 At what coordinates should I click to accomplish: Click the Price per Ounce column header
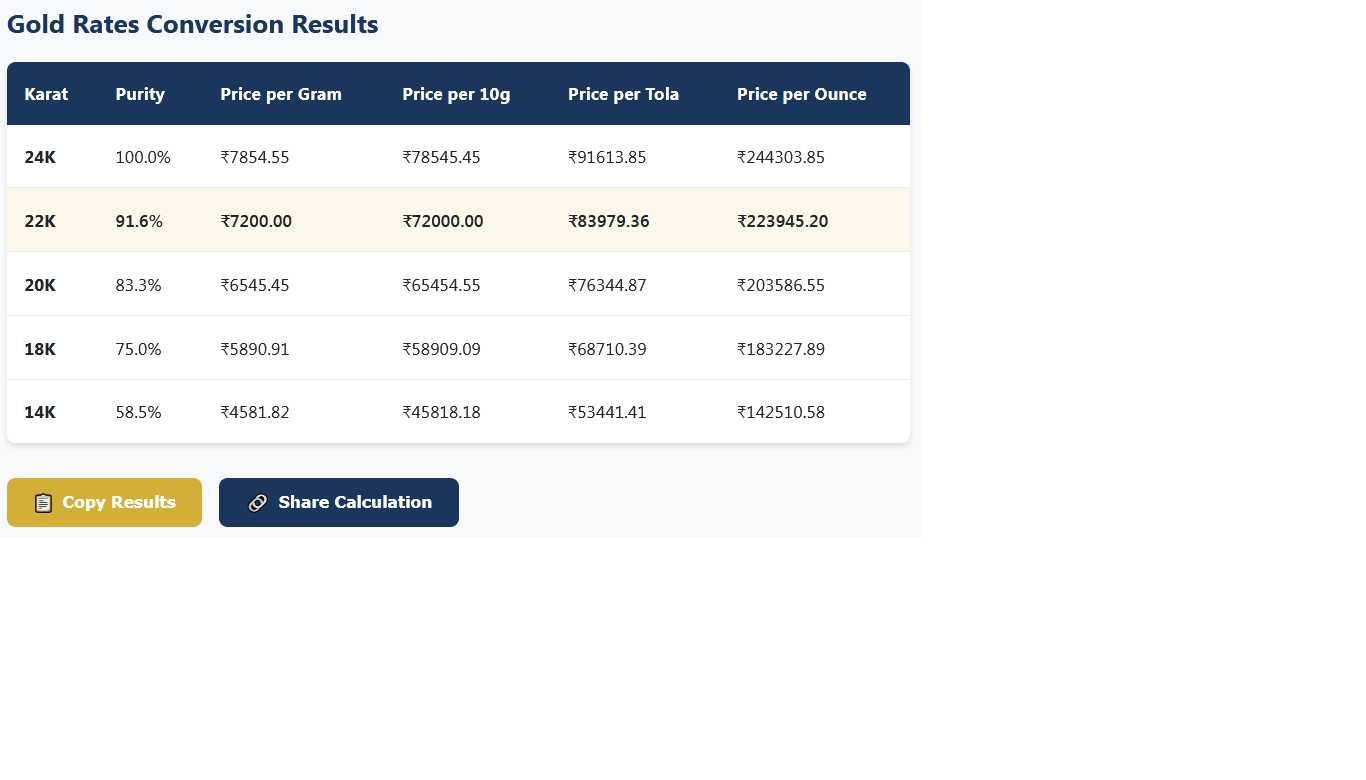(x=801, y=93)
